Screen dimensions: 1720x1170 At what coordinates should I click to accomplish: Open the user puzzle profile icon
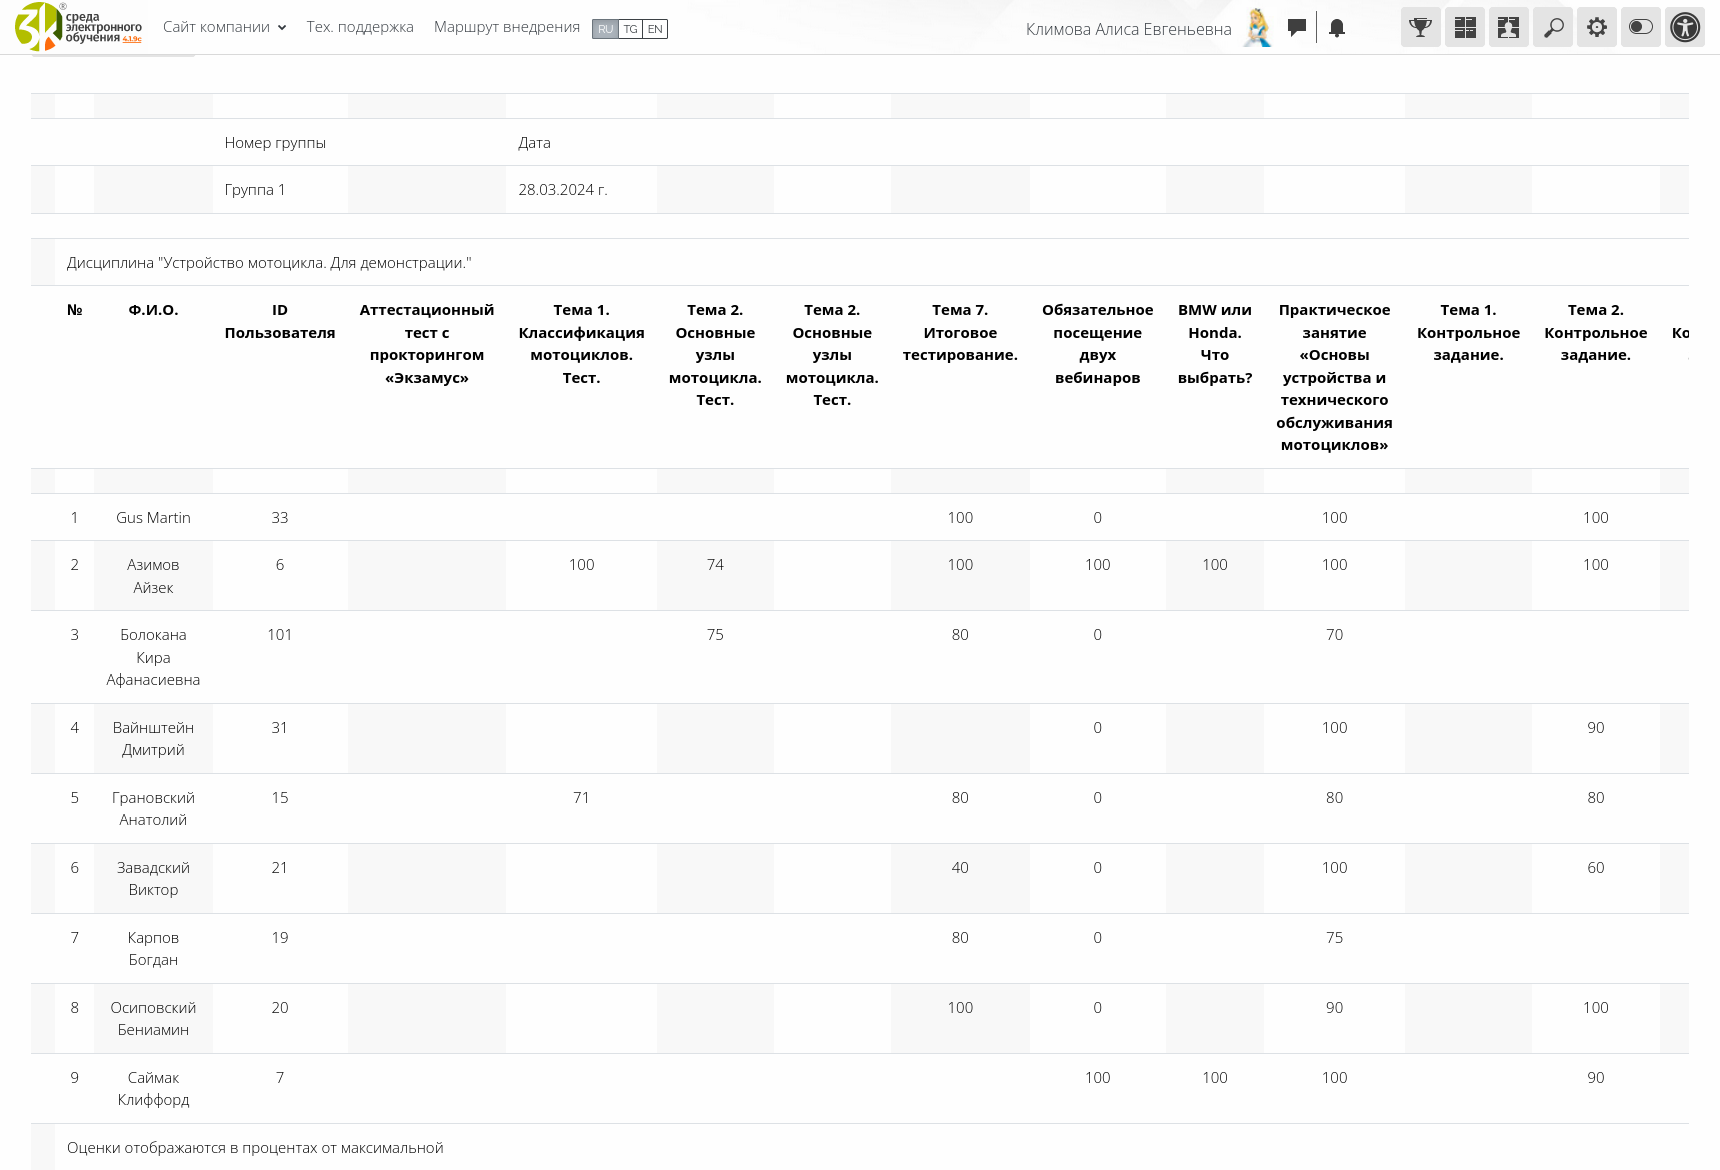pyautogui.click(x=1508, y=27)
